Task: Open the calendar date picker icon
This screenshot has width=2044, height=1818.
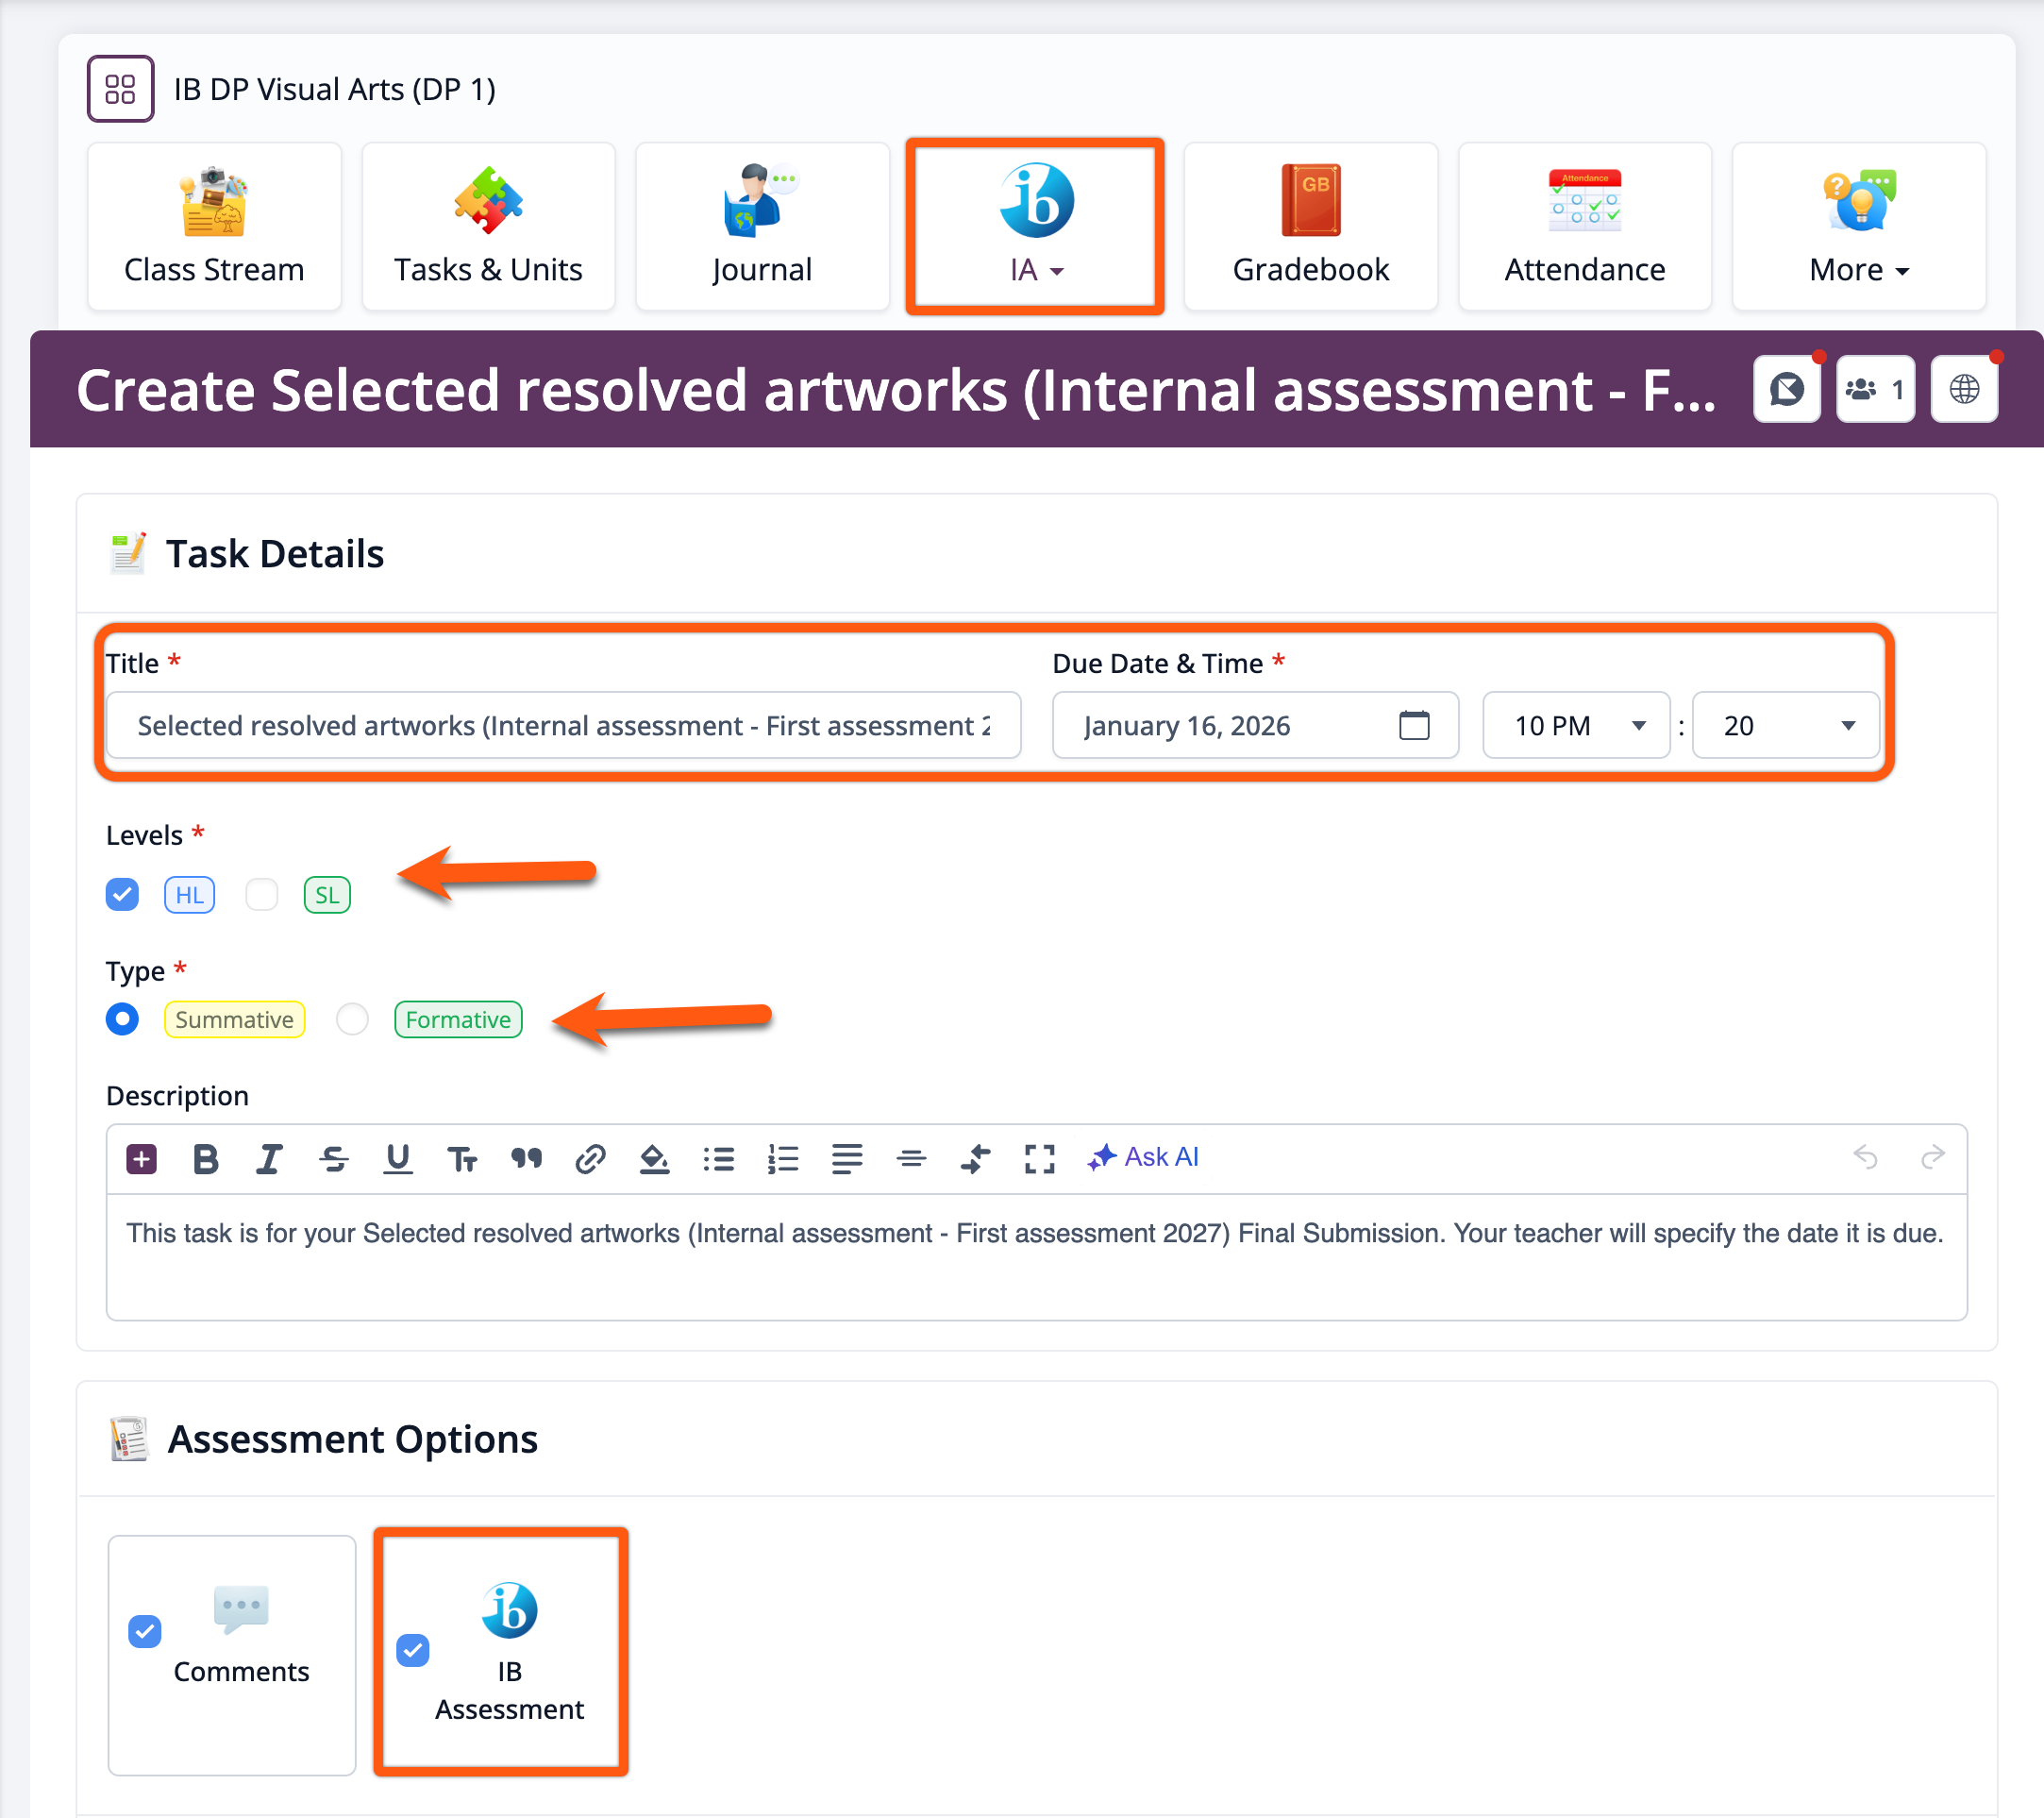Action: point(1413,725)
